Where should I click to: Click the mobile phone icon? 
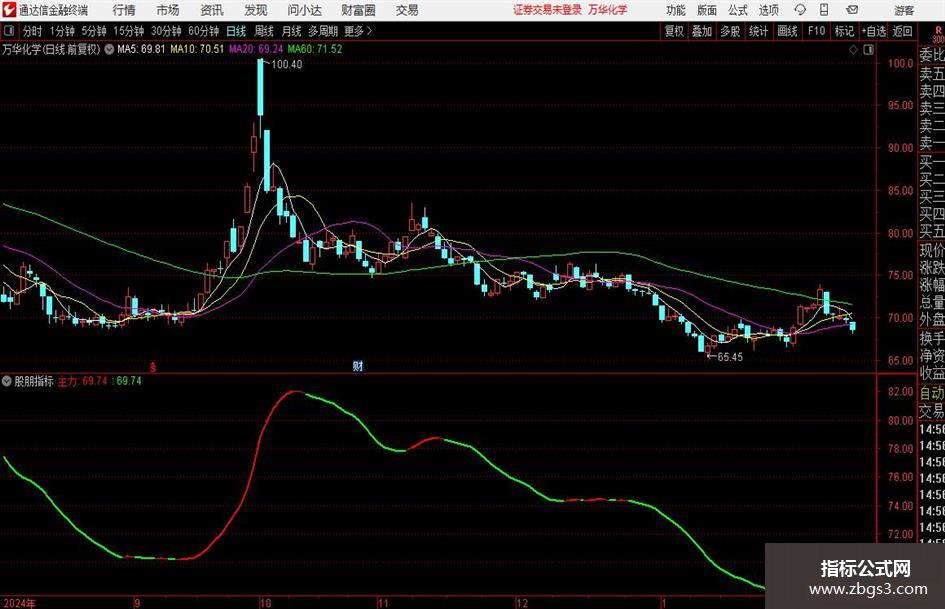point(824,10)
